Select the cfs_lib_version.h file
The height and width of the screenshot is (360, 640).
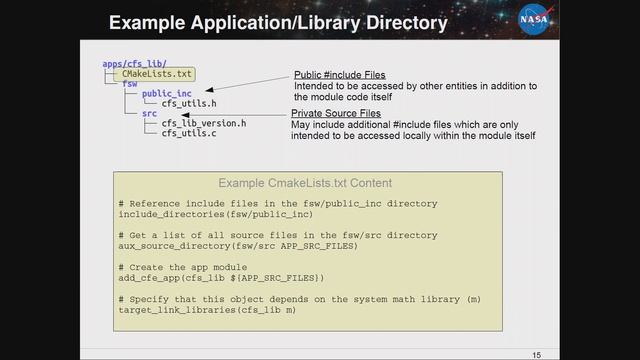[204, 123]
